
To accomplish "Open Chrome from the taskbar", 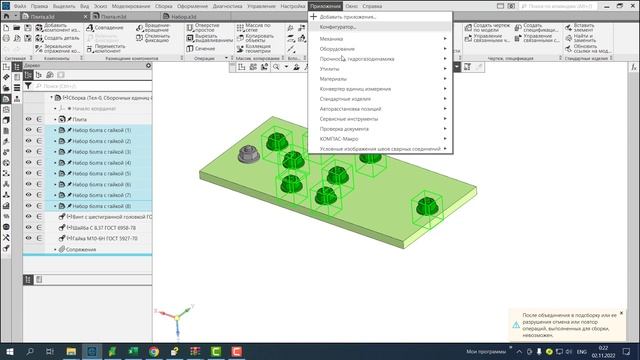I will 154,351.
